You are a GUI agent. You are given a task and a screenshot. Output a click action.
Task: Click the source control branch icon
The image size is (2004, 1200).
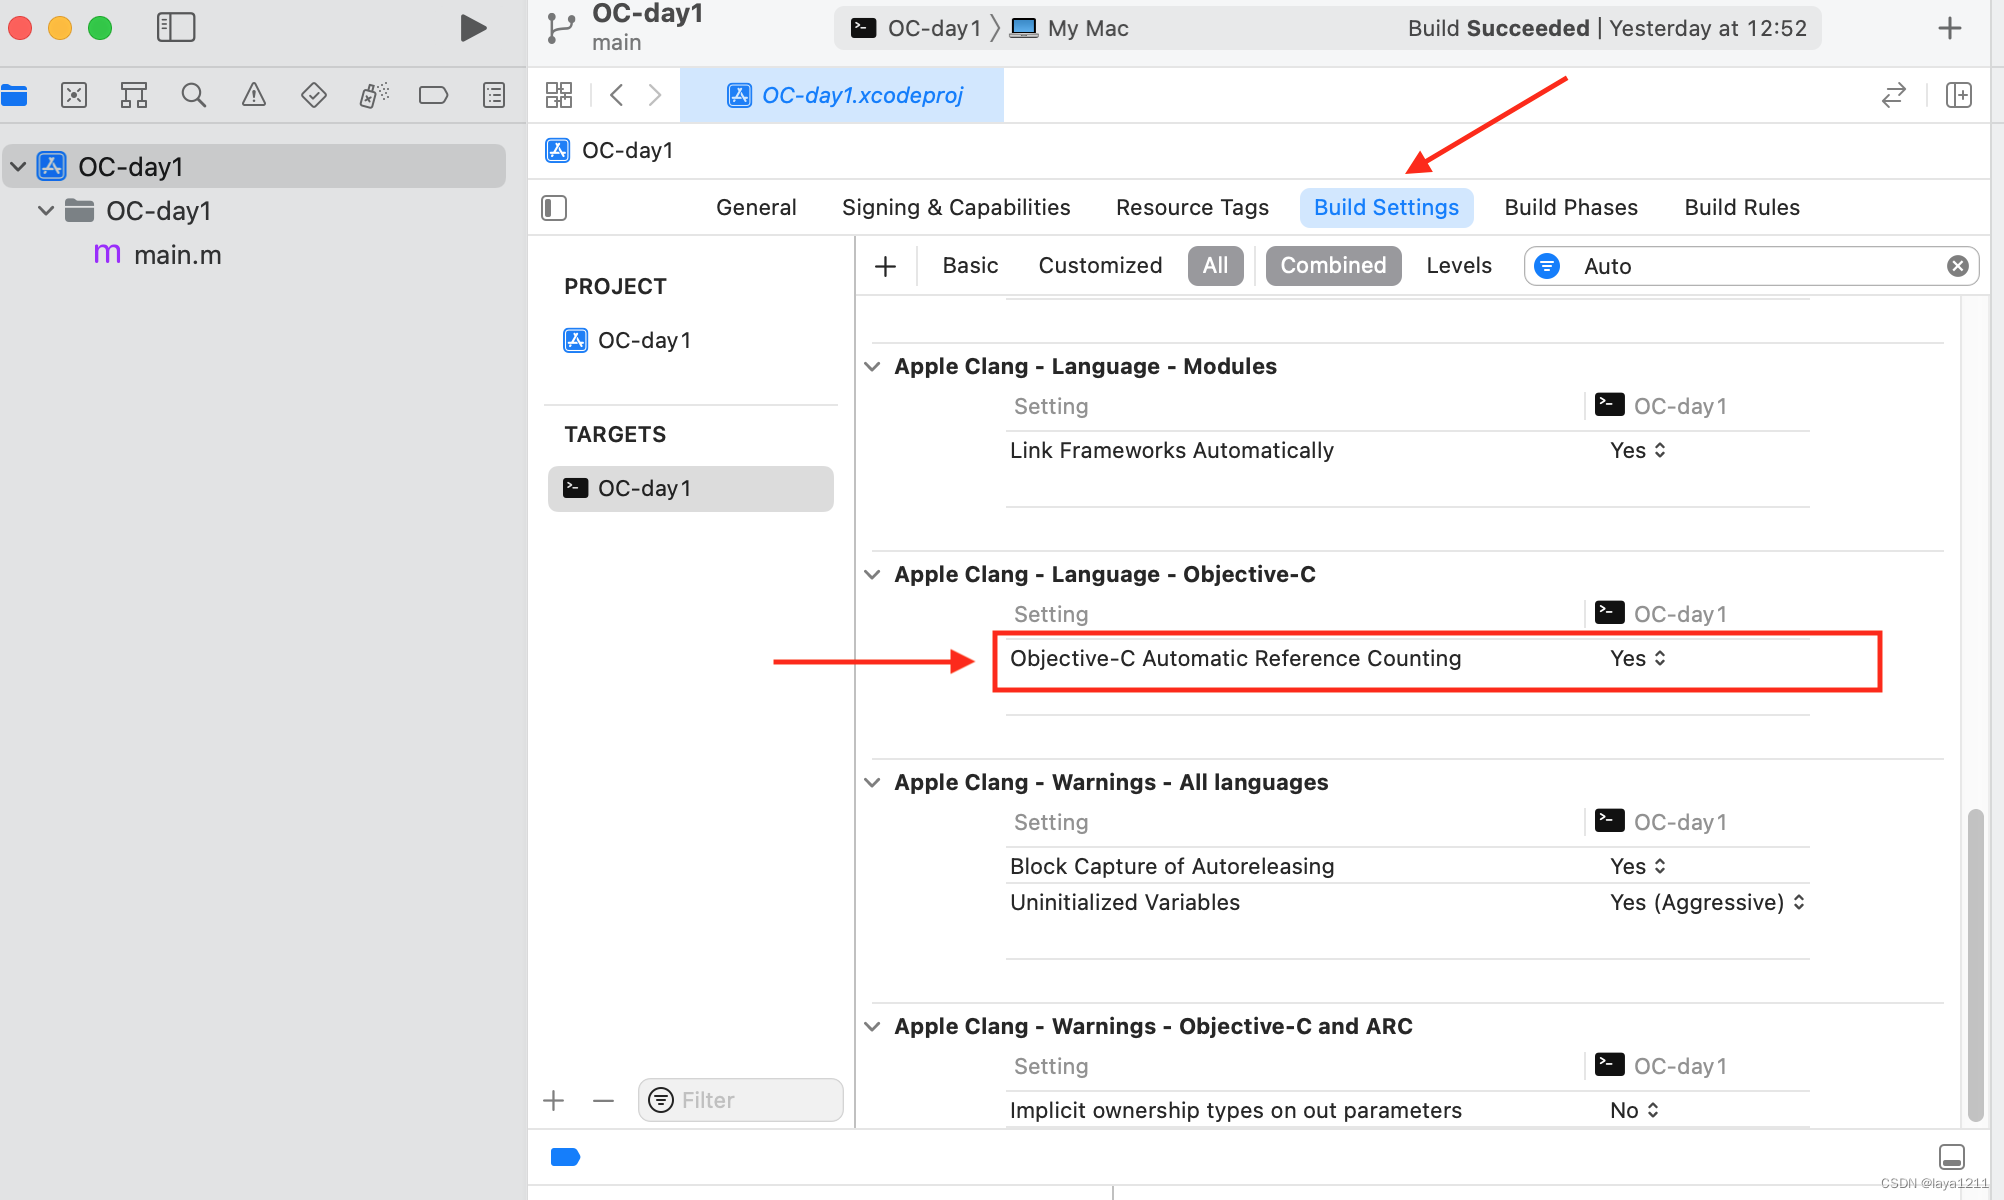coord(561,28)
